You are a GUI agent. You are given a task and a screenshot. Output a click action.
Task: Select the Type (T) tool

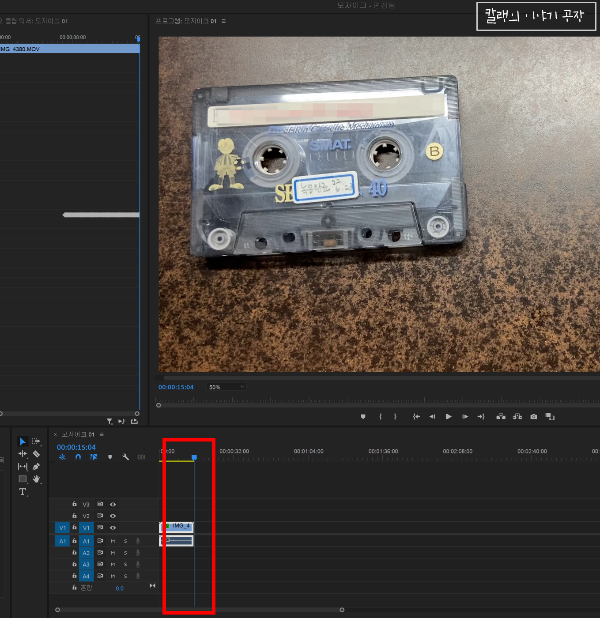[22, 492]
